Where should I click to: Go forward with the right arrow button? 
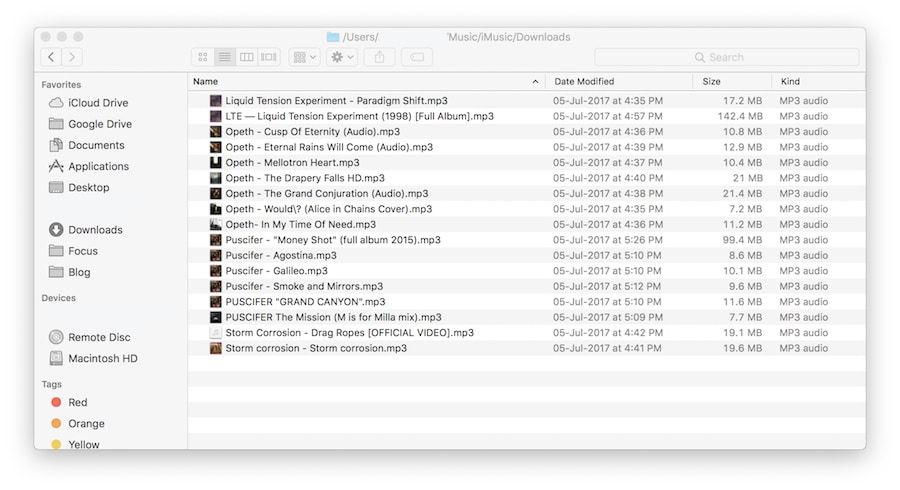(72, 57)
